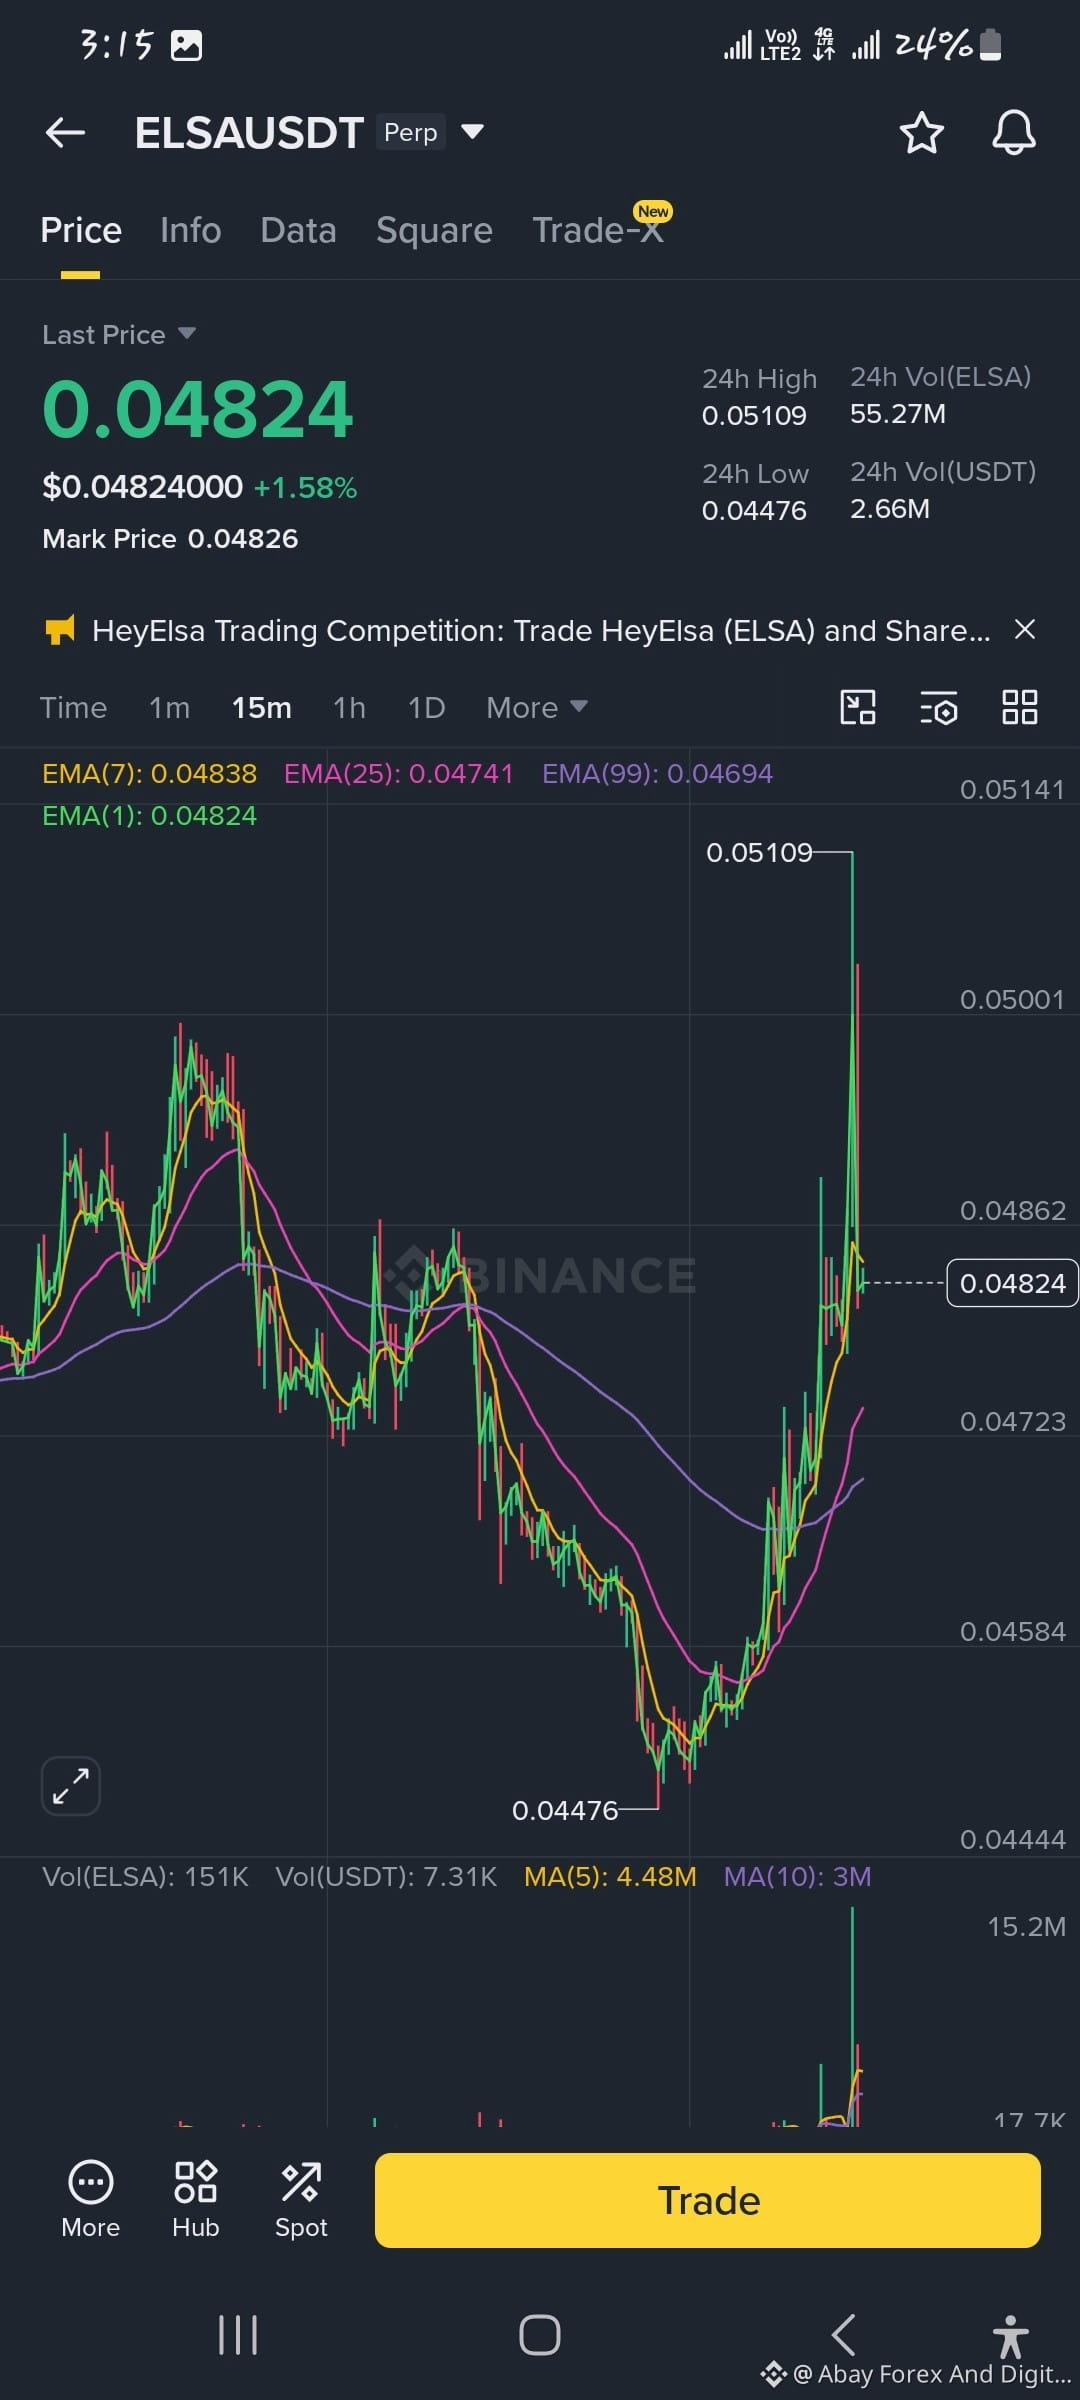1080x2400 pixels.
Task: Click the 24h Low value 0.04476
Action: (x=754, y=511)
